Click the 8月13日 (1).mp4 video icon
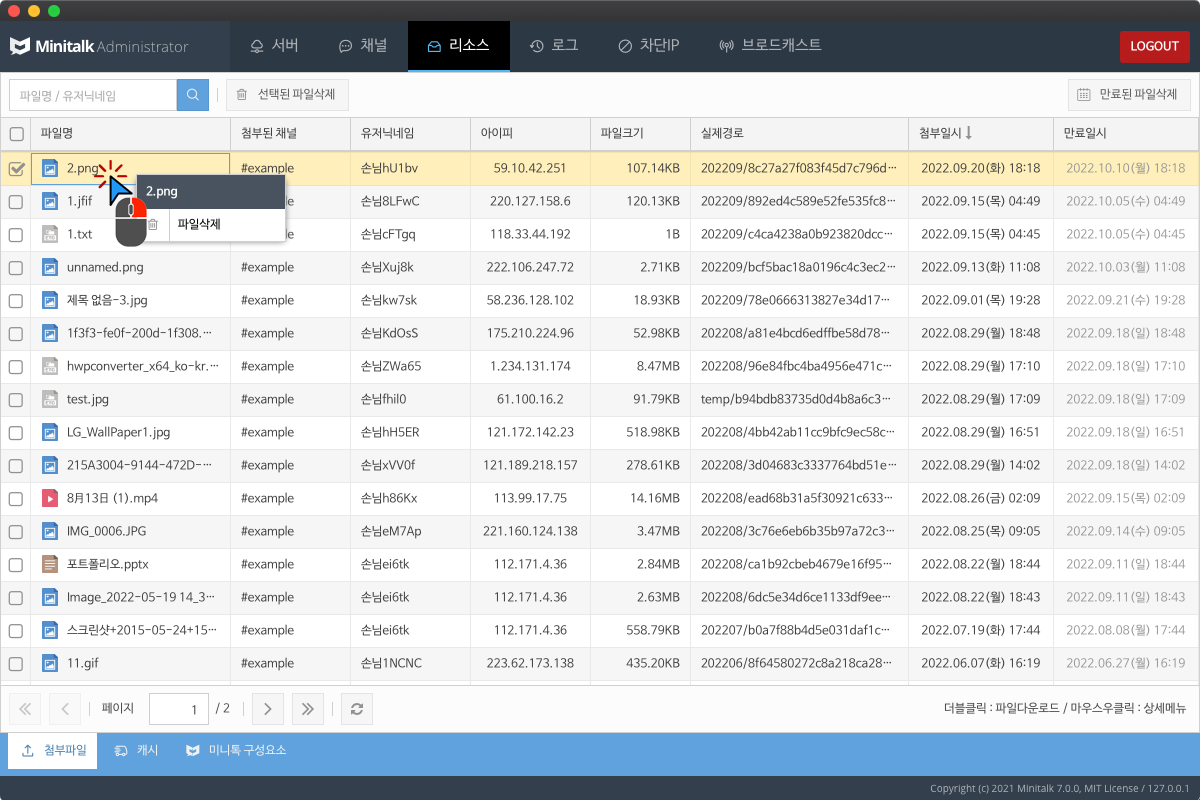The width and height of the screenshot is (1200, 800). coord(50,498)
